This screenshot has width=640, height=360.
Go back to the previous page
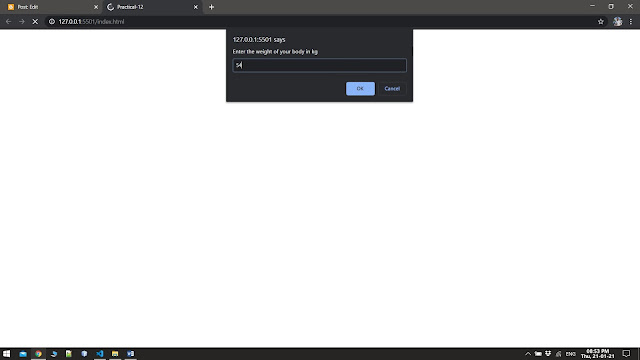pos(9,22)
